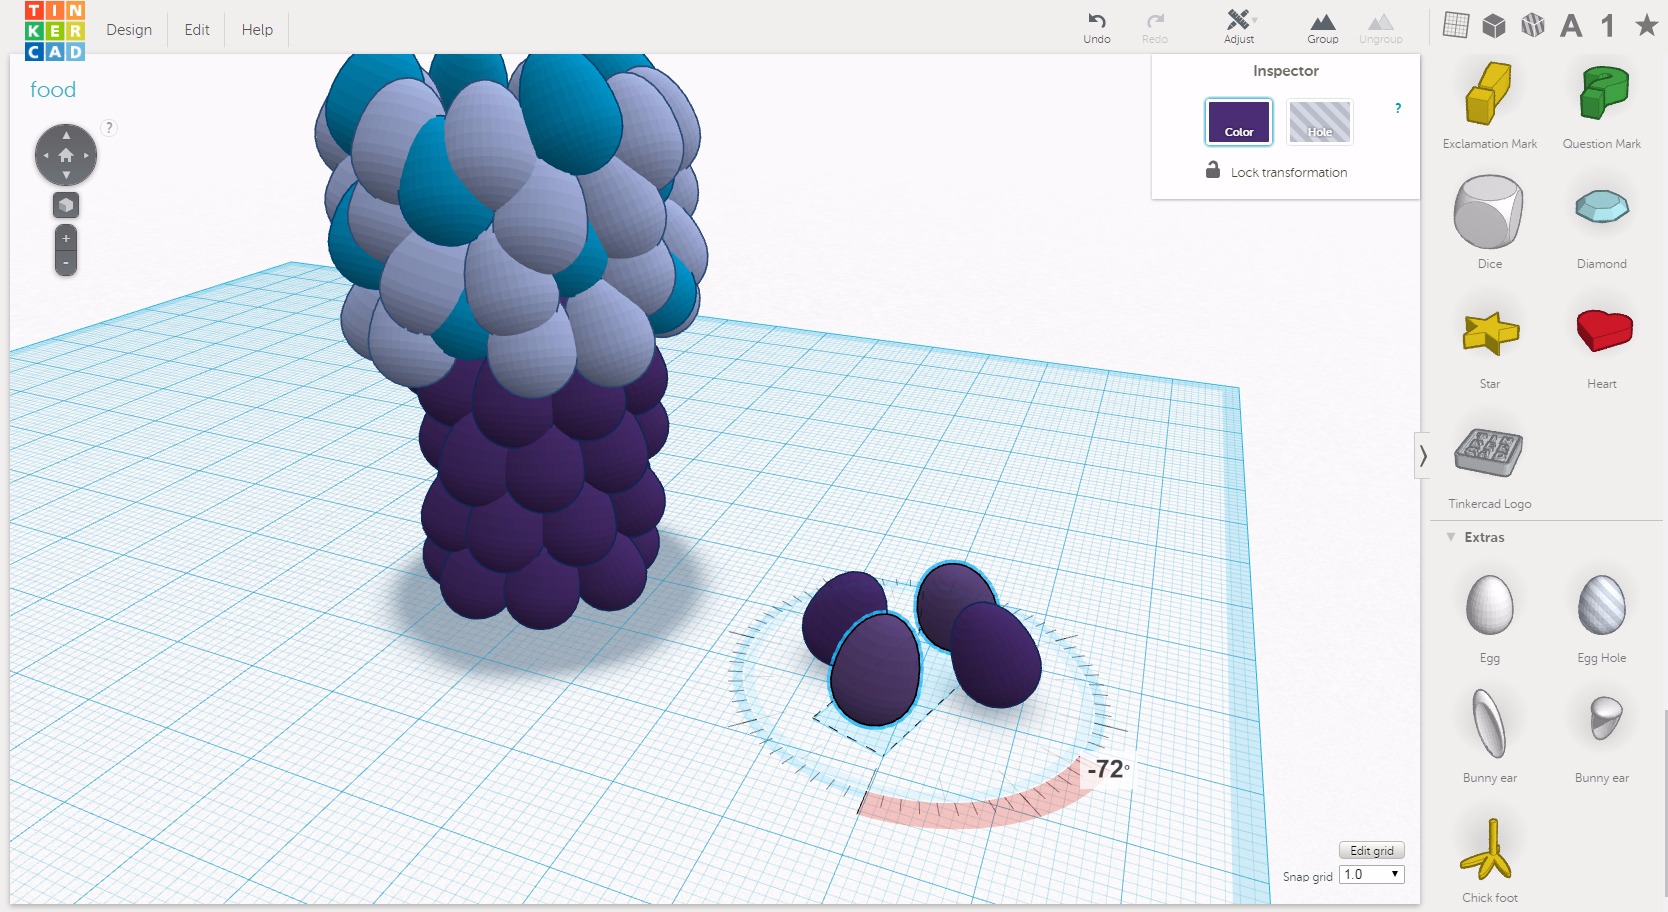
Task: Group the selected shapes
Action: click(1323, 27)
